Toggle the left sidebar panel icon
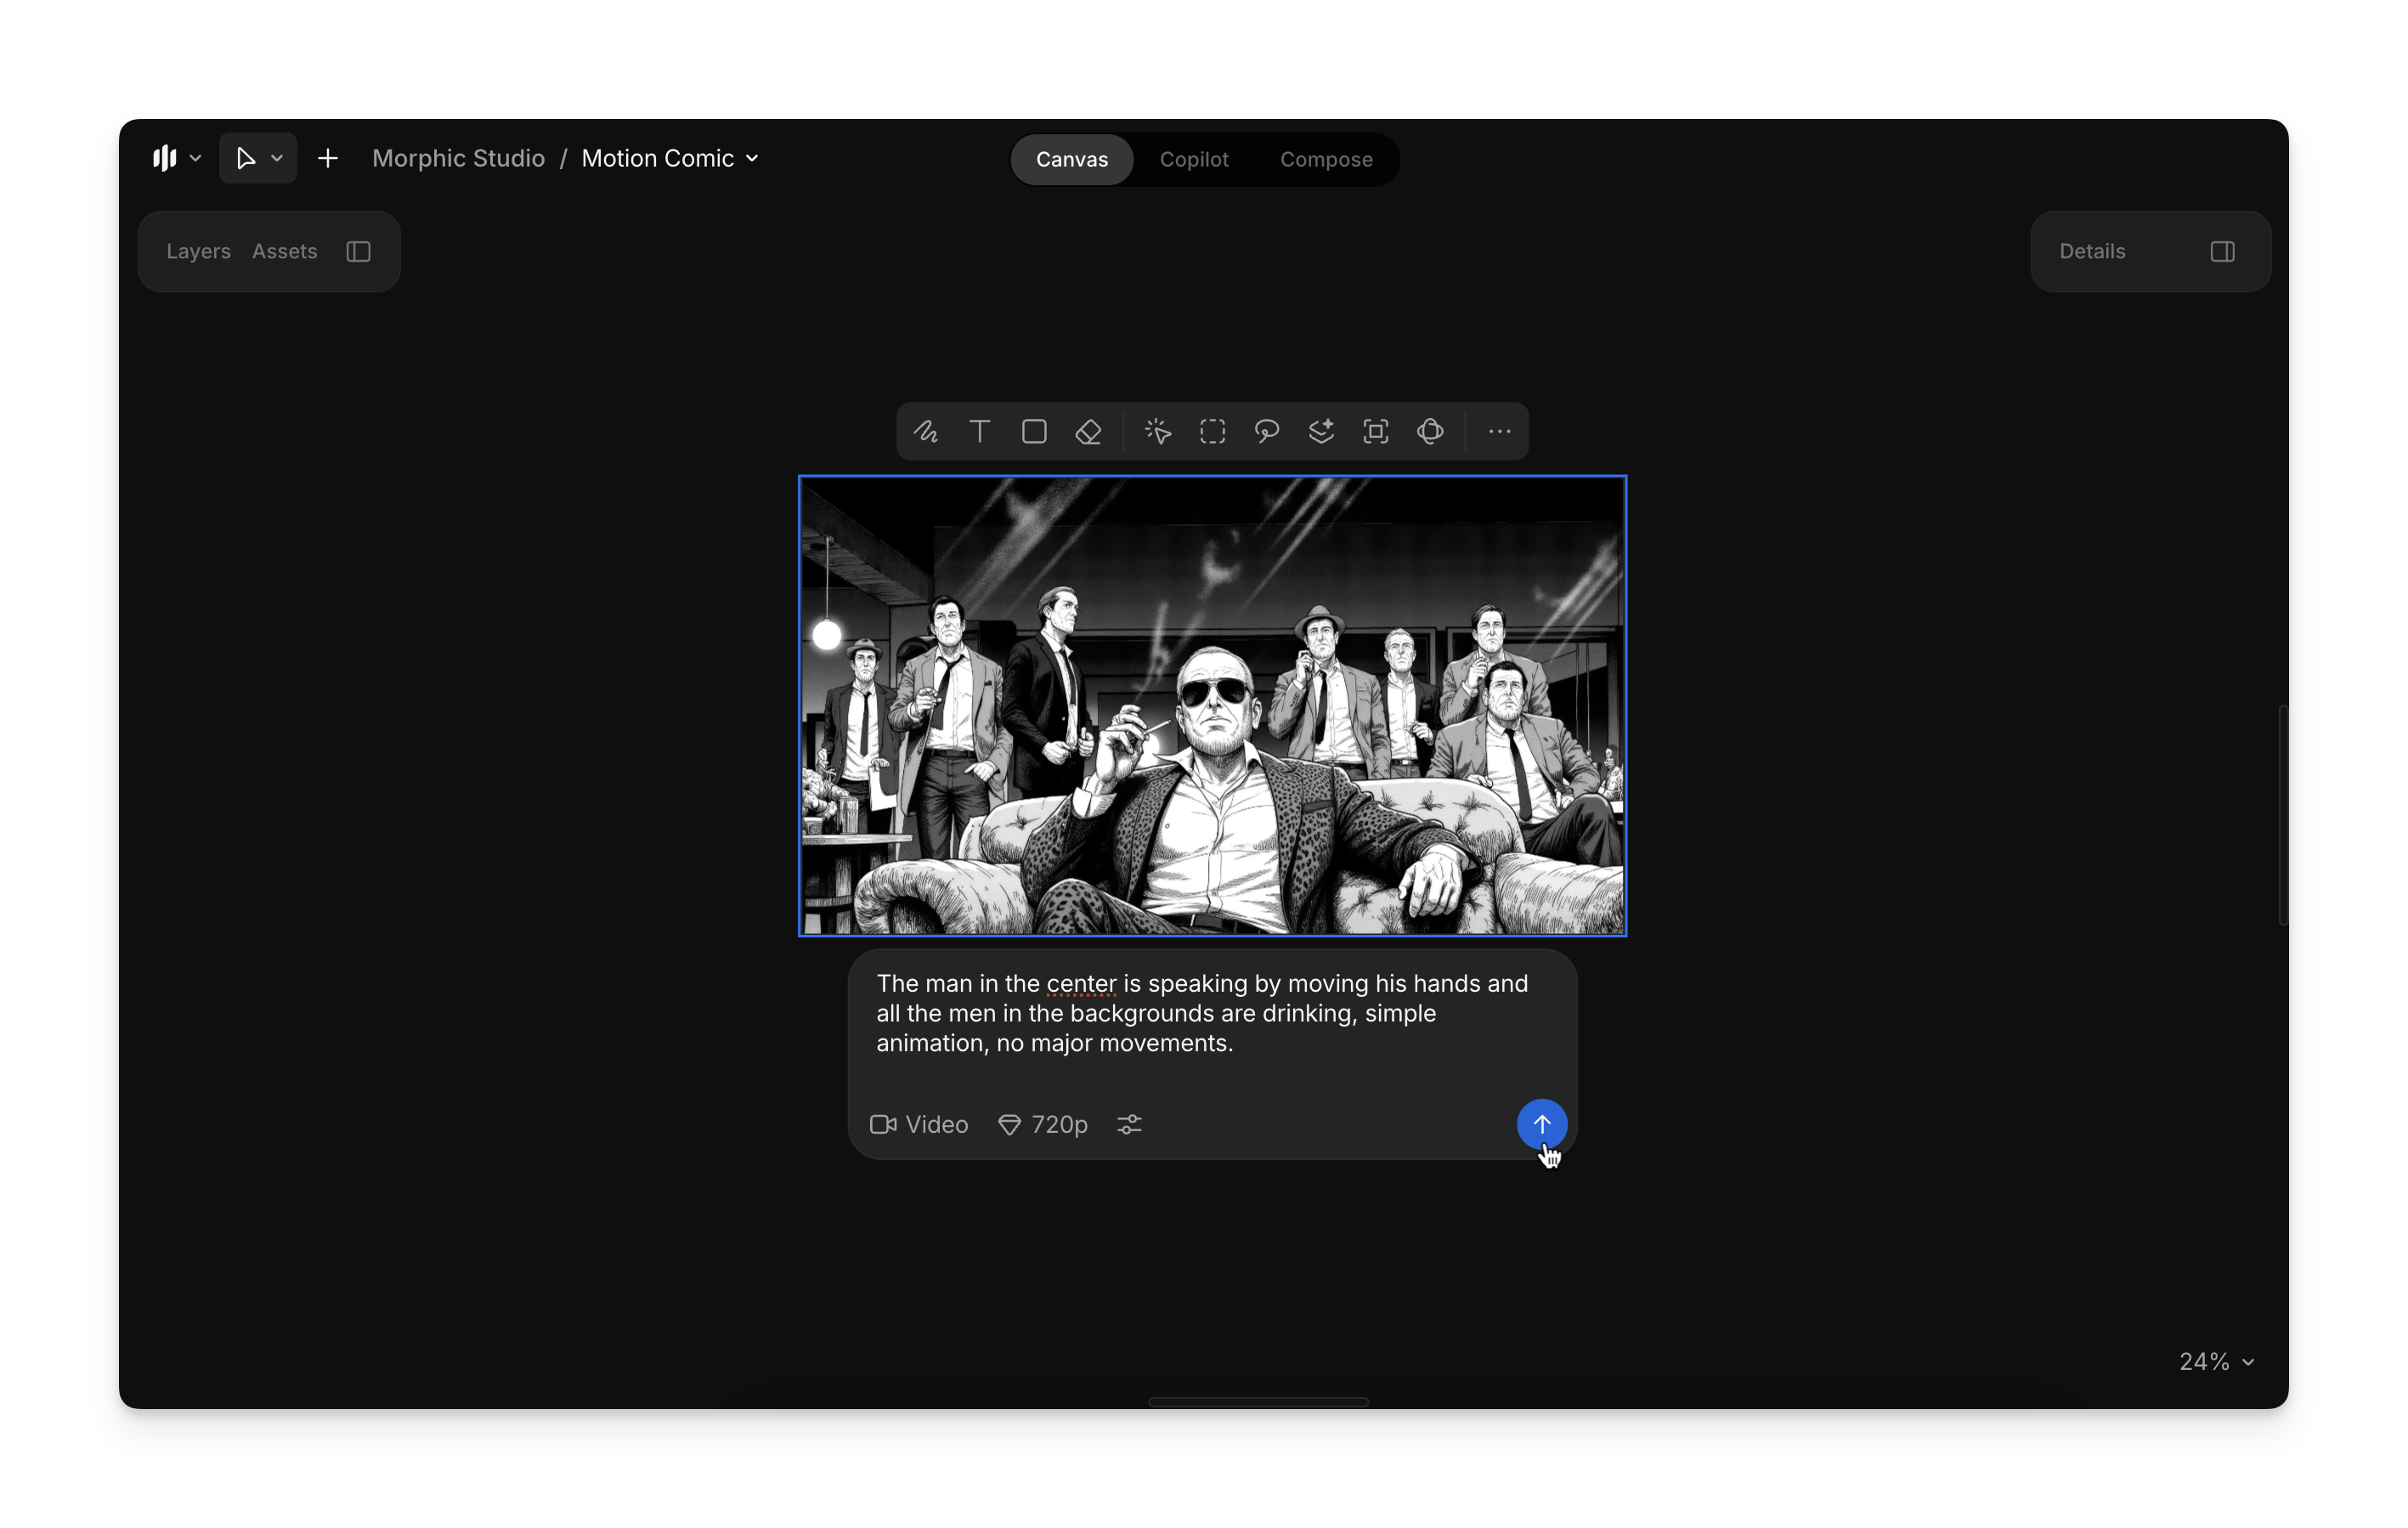The image size is (2408, 1528). (x=358, y=252)
